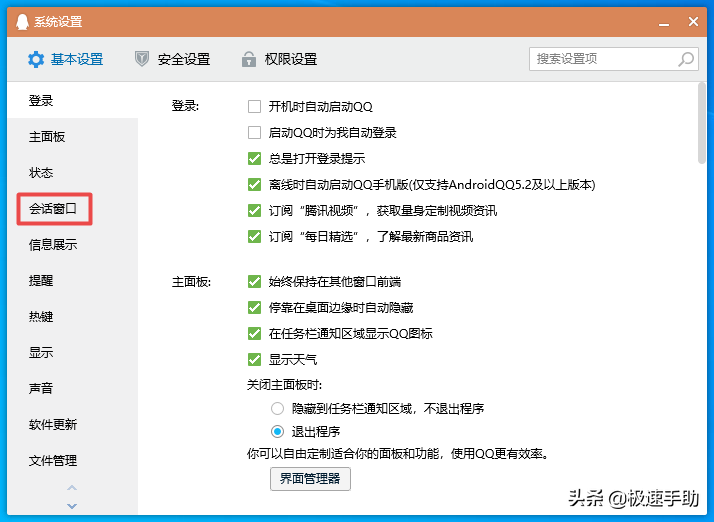Viewport: 714px width, 522px height.
Task: Click the vertical scrollbar thumb
Action: click(x=702, y=123)
